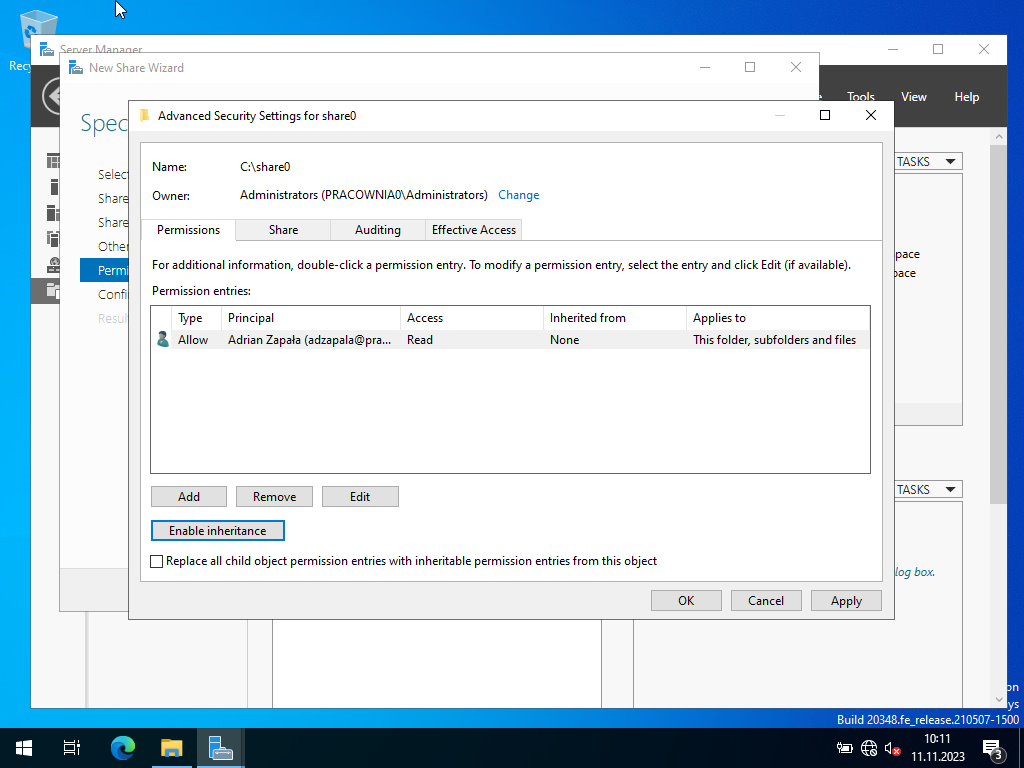Click the network globe tray icon
Screen dimensions: 1024x768
point(869,748)
